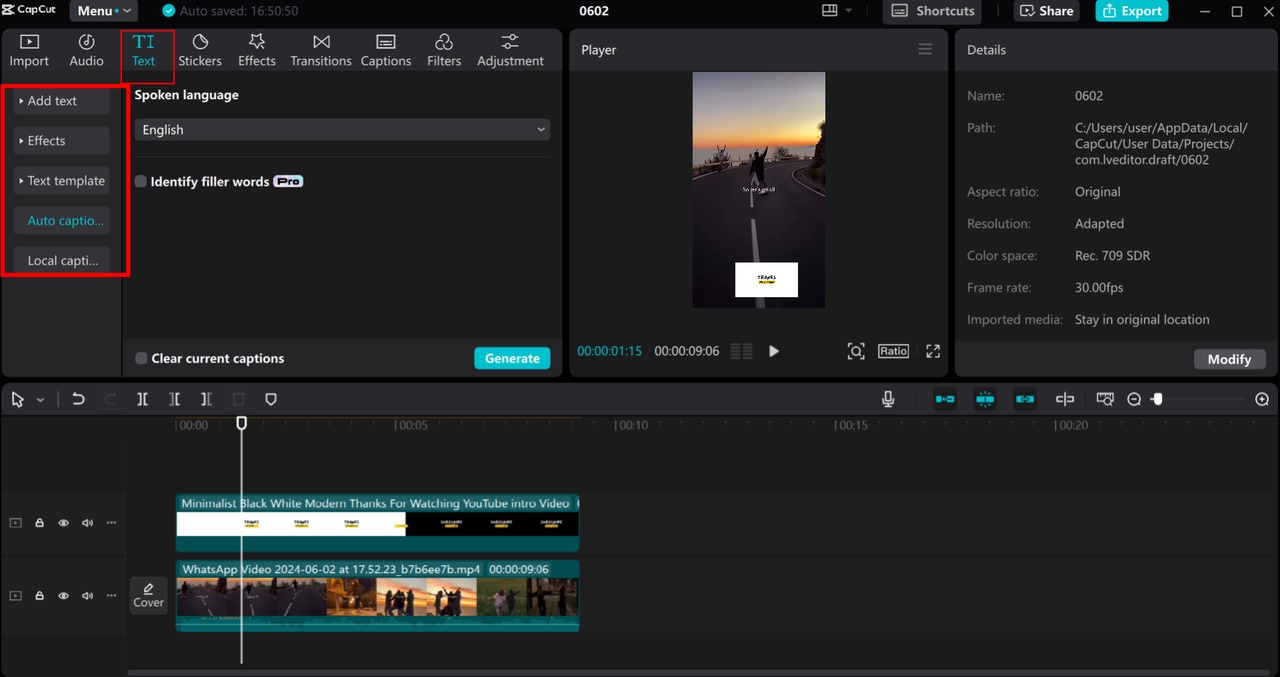Image resolution: width=1280 pixels, height=677 pixels.
Task: Select Local captions in sidebar
Action: pyautogui.click(x=62, y=260)
